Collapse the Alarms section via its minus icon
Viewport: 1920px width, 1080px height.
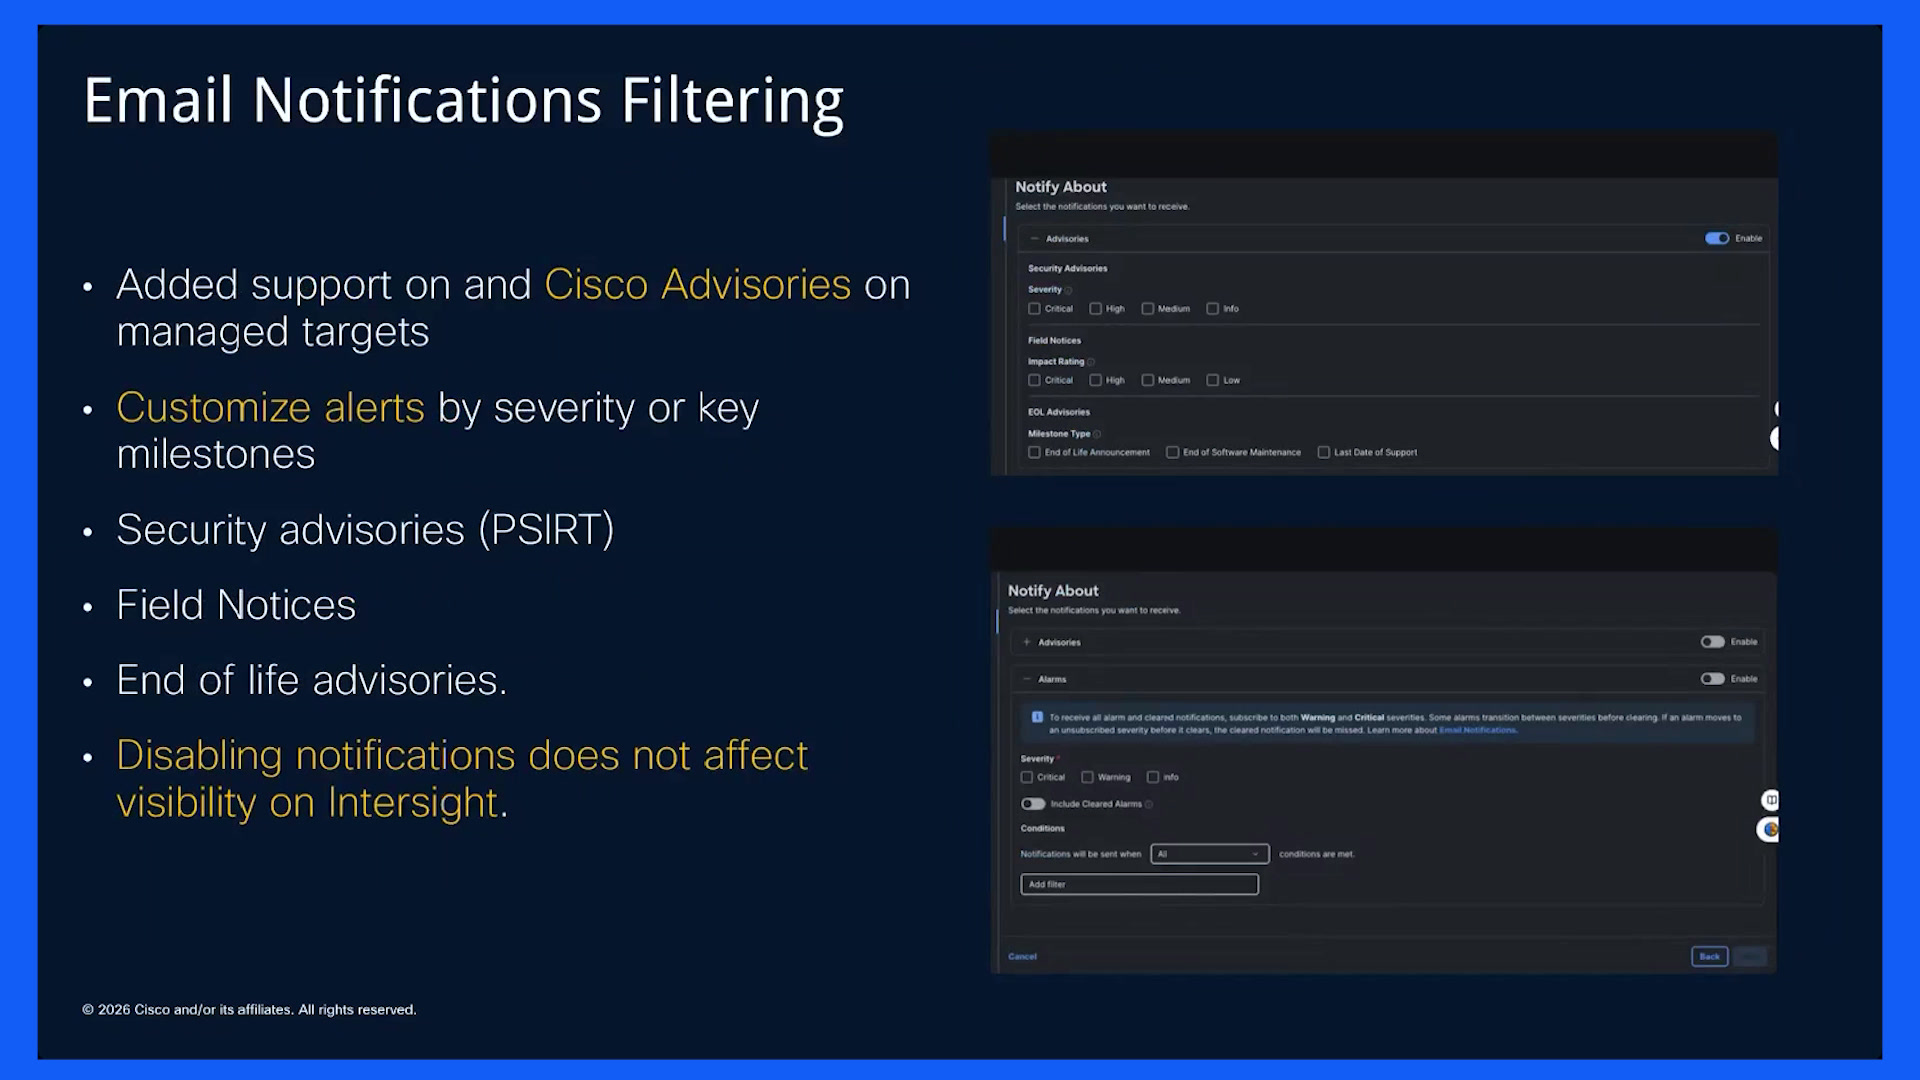coord(1027,679)
